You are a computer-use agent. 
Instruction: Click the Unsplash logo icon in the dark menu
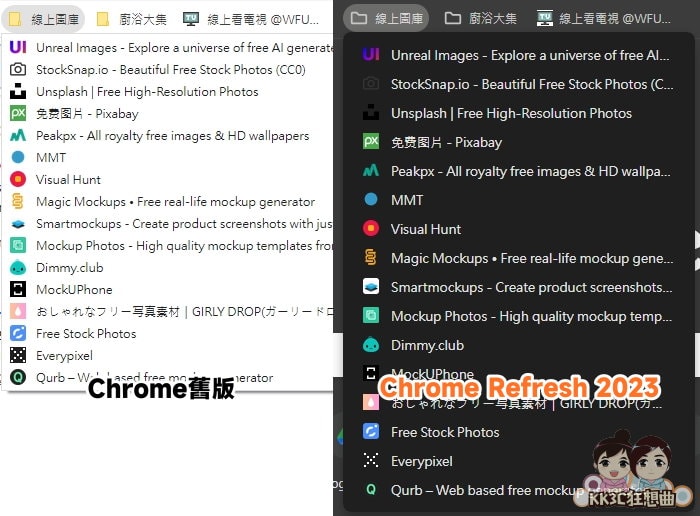(371, 112)
